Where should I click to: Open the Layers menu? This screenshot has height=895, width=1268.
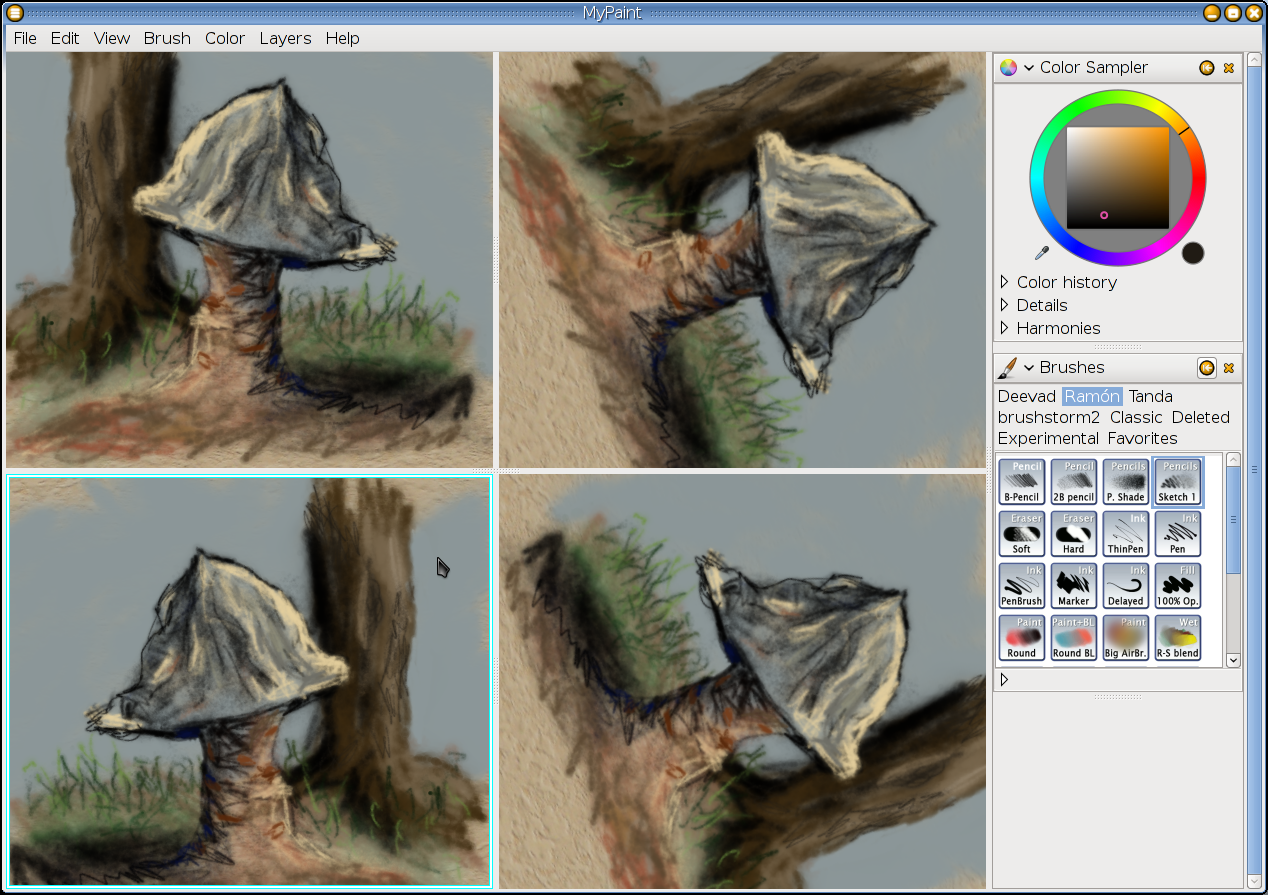tap(285, 38)
